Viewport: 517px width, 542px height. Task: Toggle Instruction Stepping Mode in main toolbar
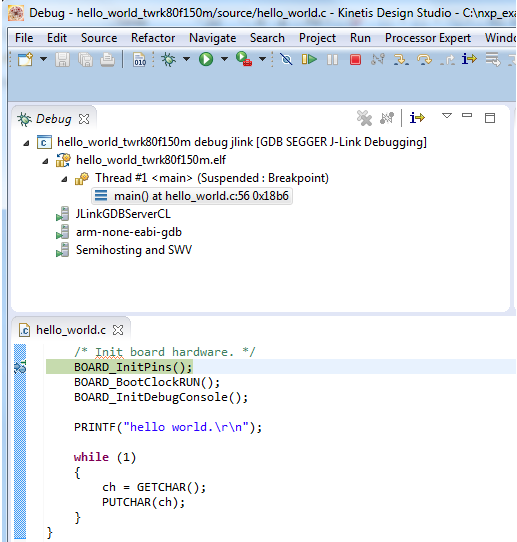click(x=469, y=59)
